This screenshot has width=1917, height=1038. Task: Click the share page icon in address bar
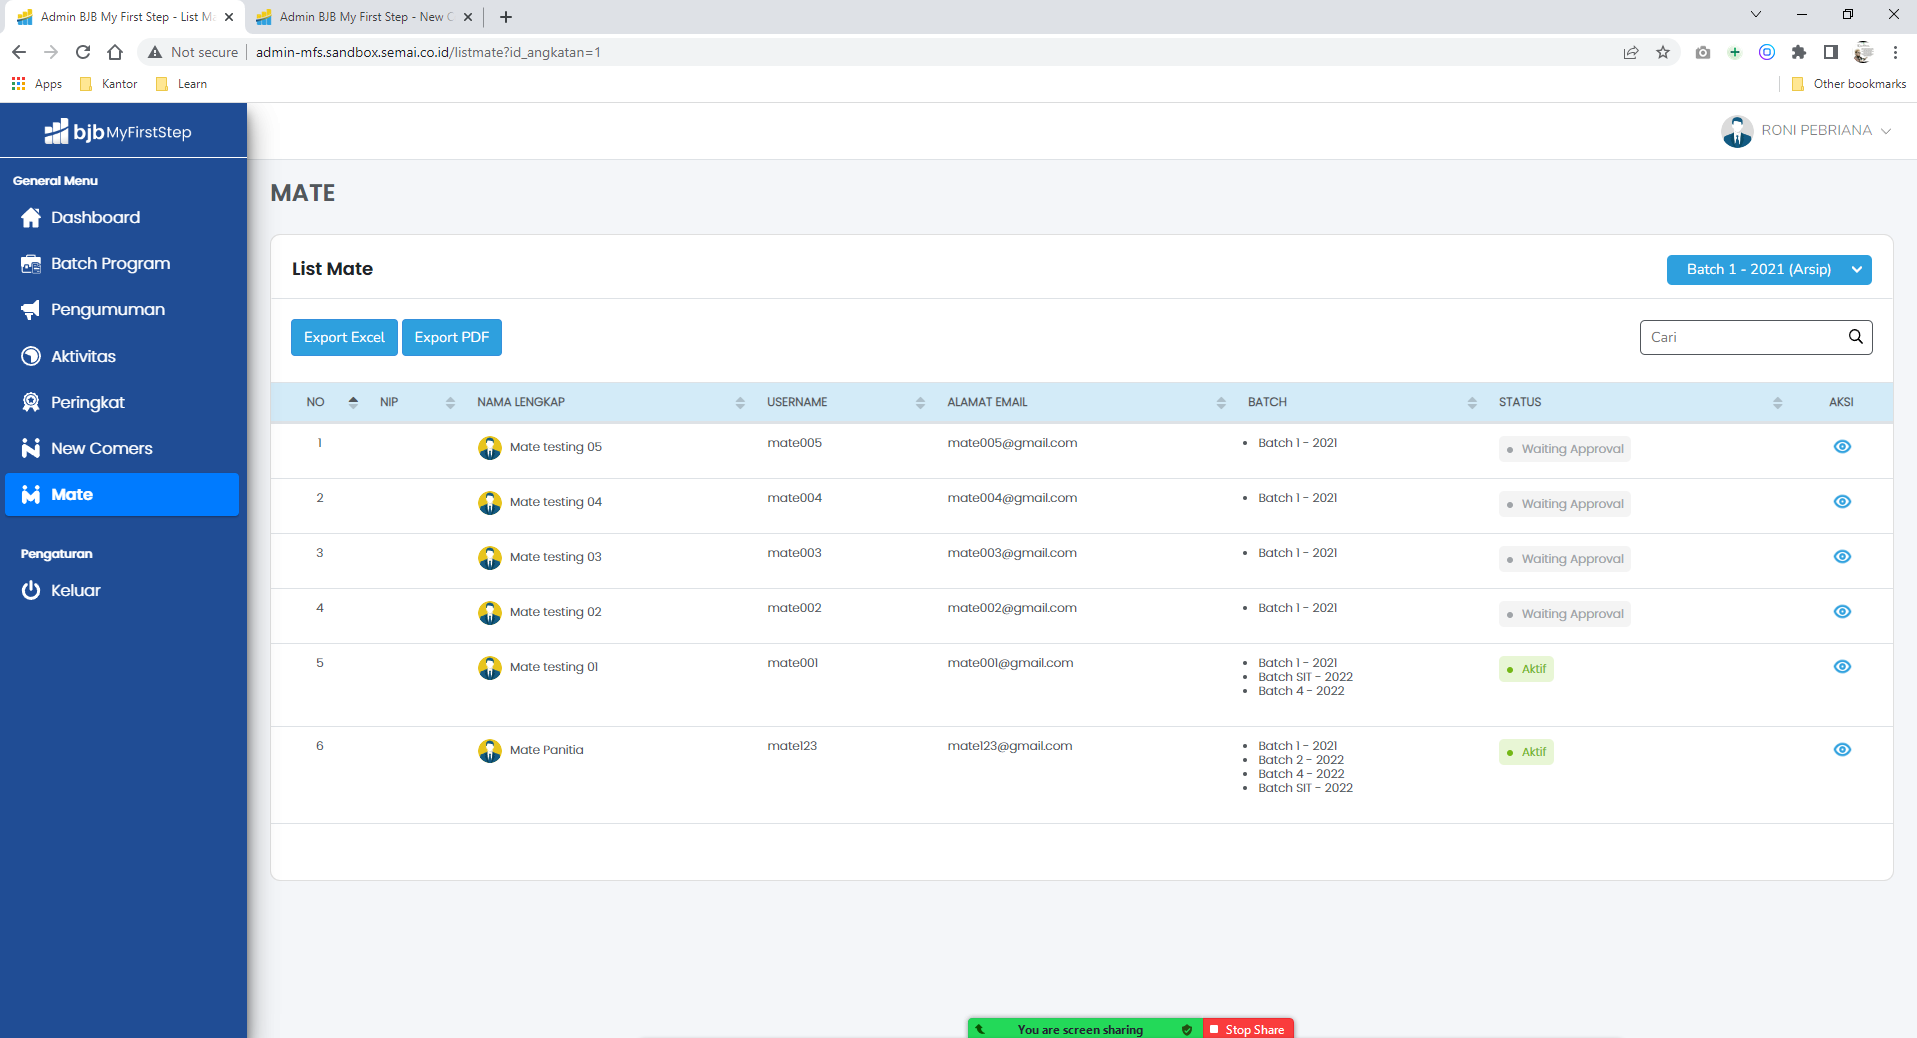pyautogui.click(x=1631, y=52)
